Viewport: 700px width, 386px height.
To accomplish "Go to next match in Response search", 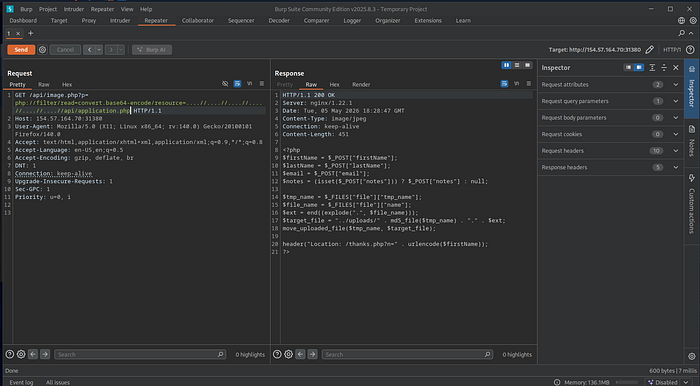I will 312,354.
